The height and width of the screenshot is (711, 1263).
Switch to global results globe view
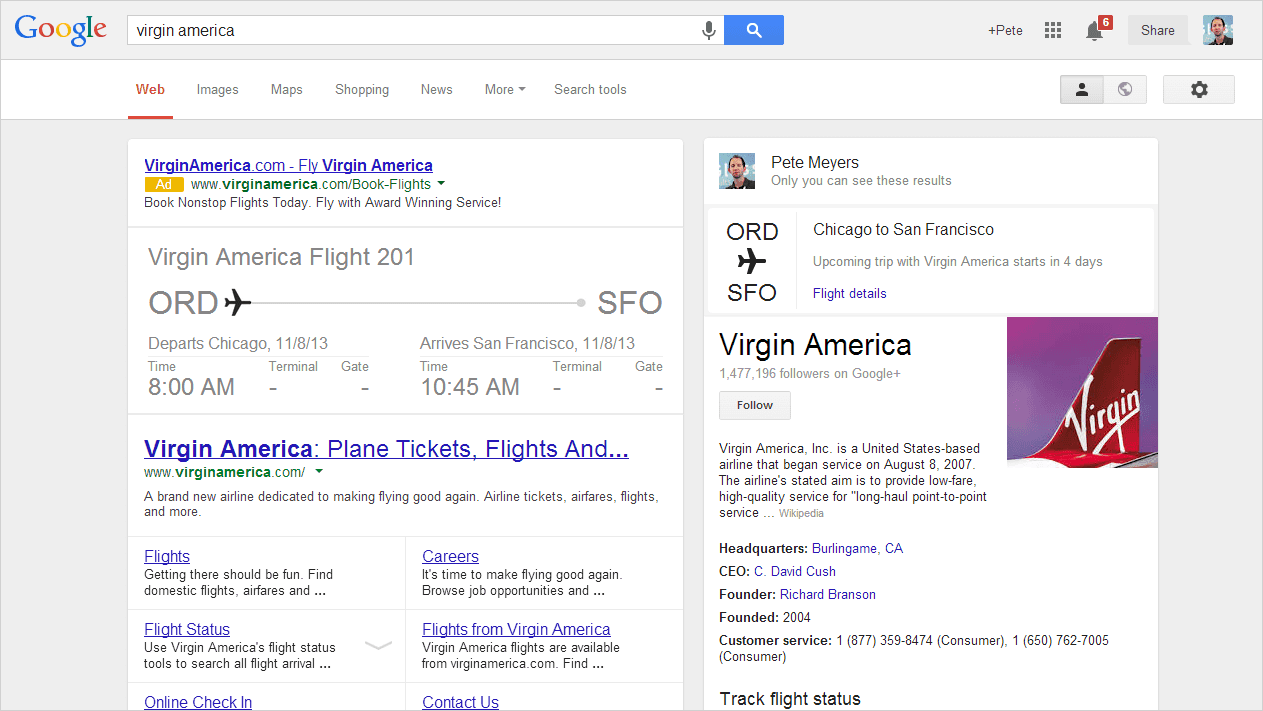coord(1125,89)
